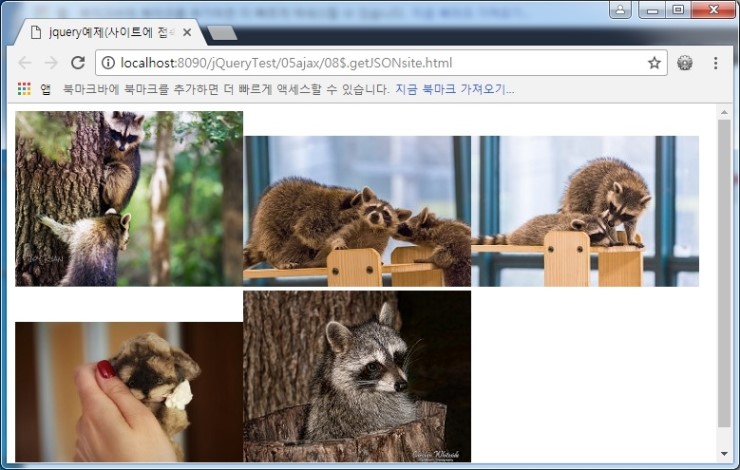Reload the current page
740x470 pixels.
(x=77, y=63)
